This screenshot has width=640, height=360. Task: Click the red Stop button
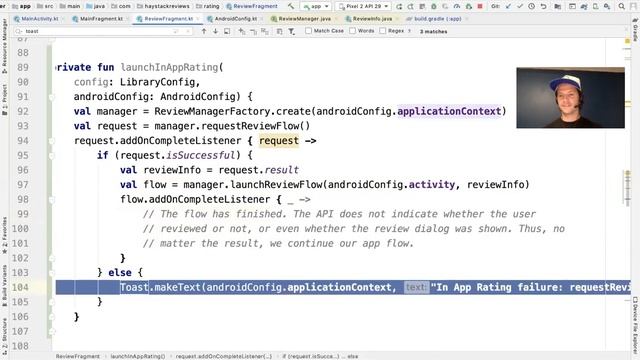pos(480,6)
